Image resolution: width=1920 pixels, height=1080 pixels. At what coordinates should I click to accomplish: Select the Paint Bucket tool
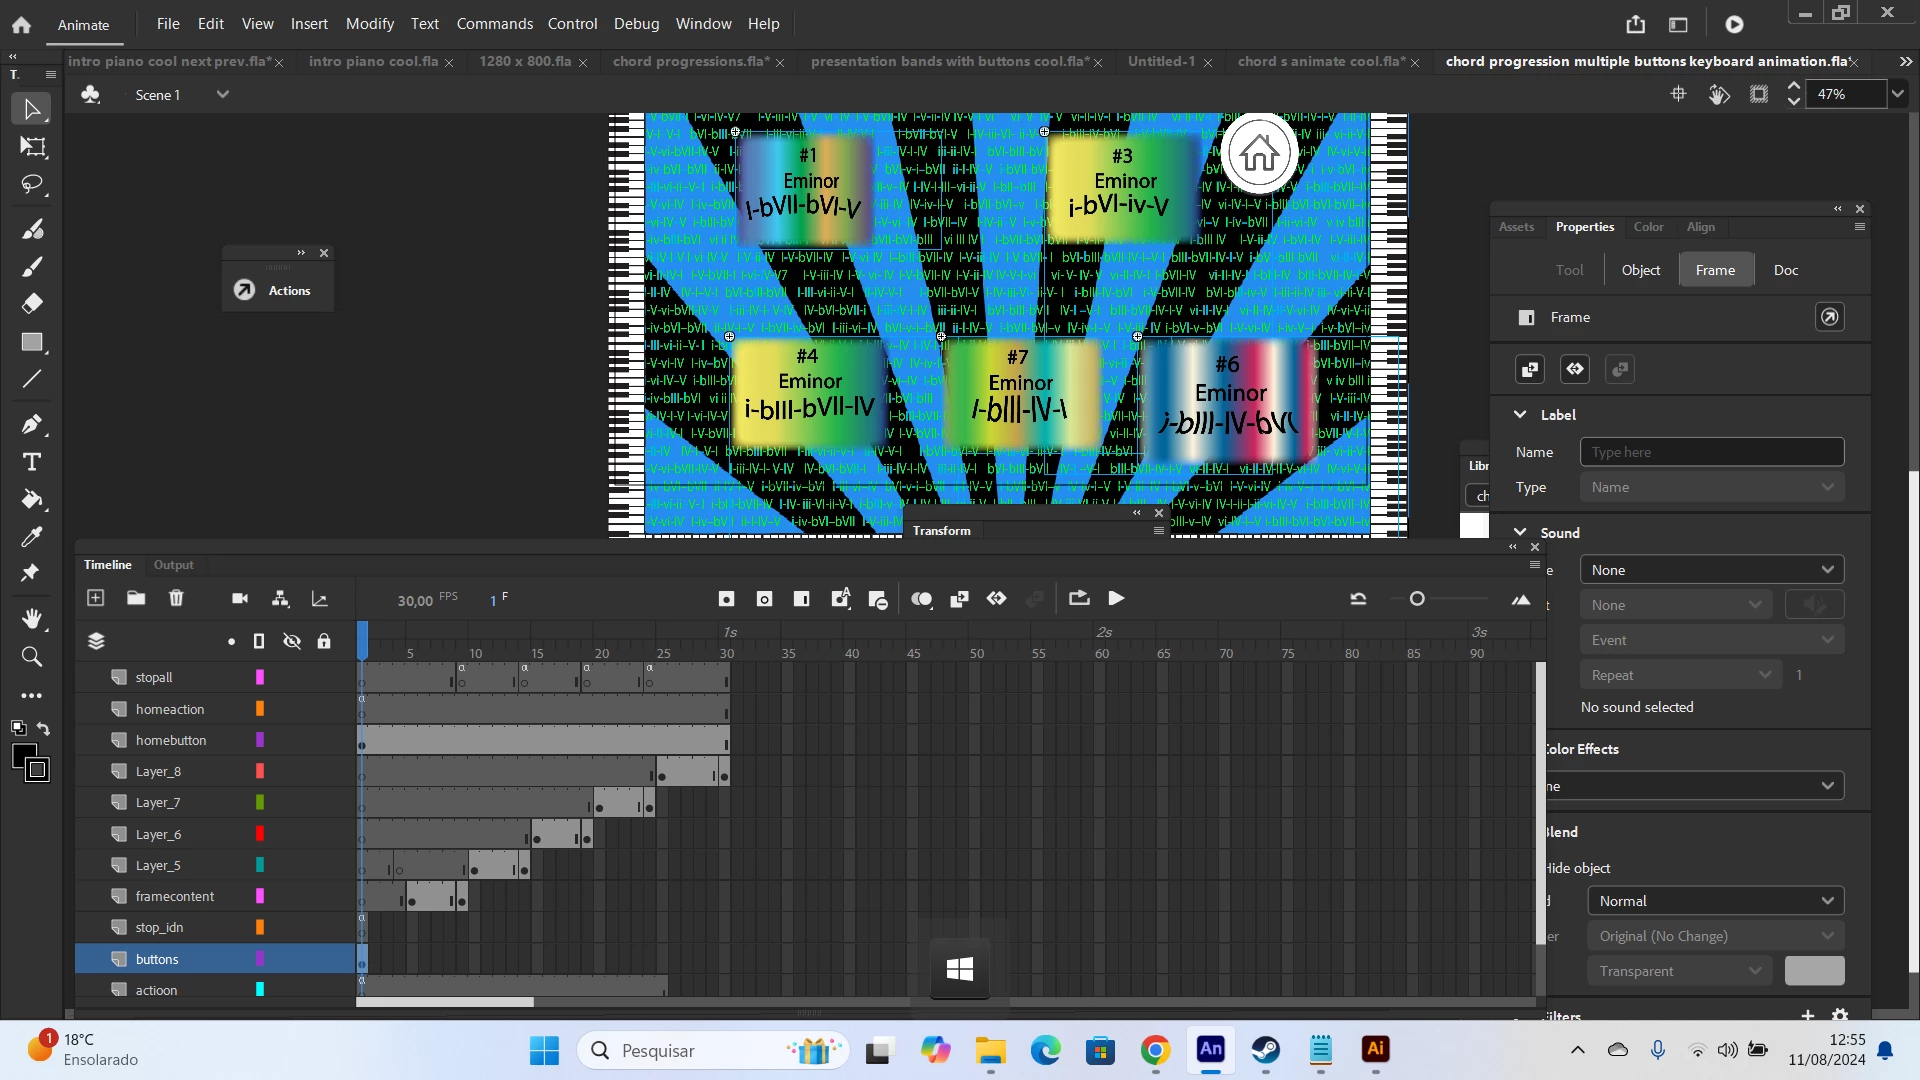(x=33, y=499)
